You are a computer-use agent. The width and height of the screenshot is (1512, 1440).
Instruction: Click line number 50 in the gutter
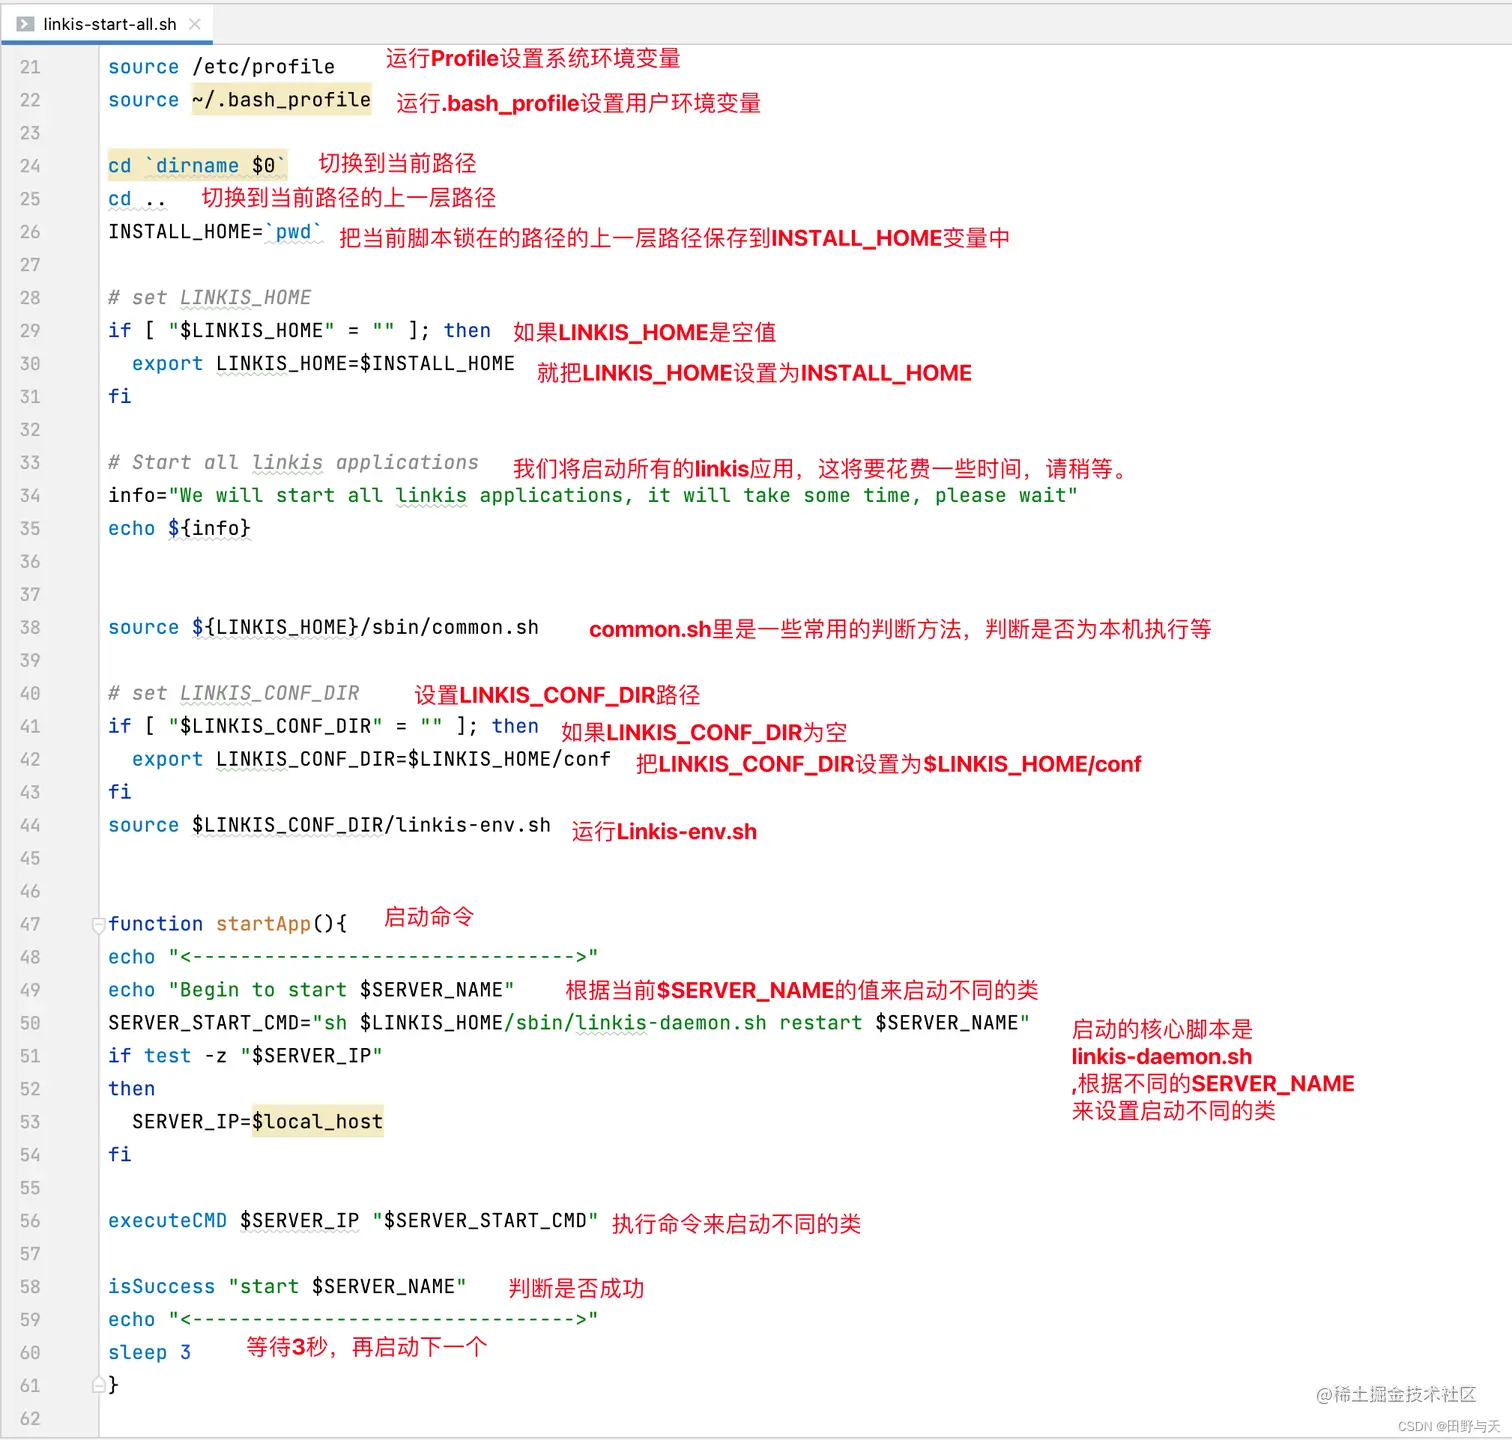(30, 1024)
